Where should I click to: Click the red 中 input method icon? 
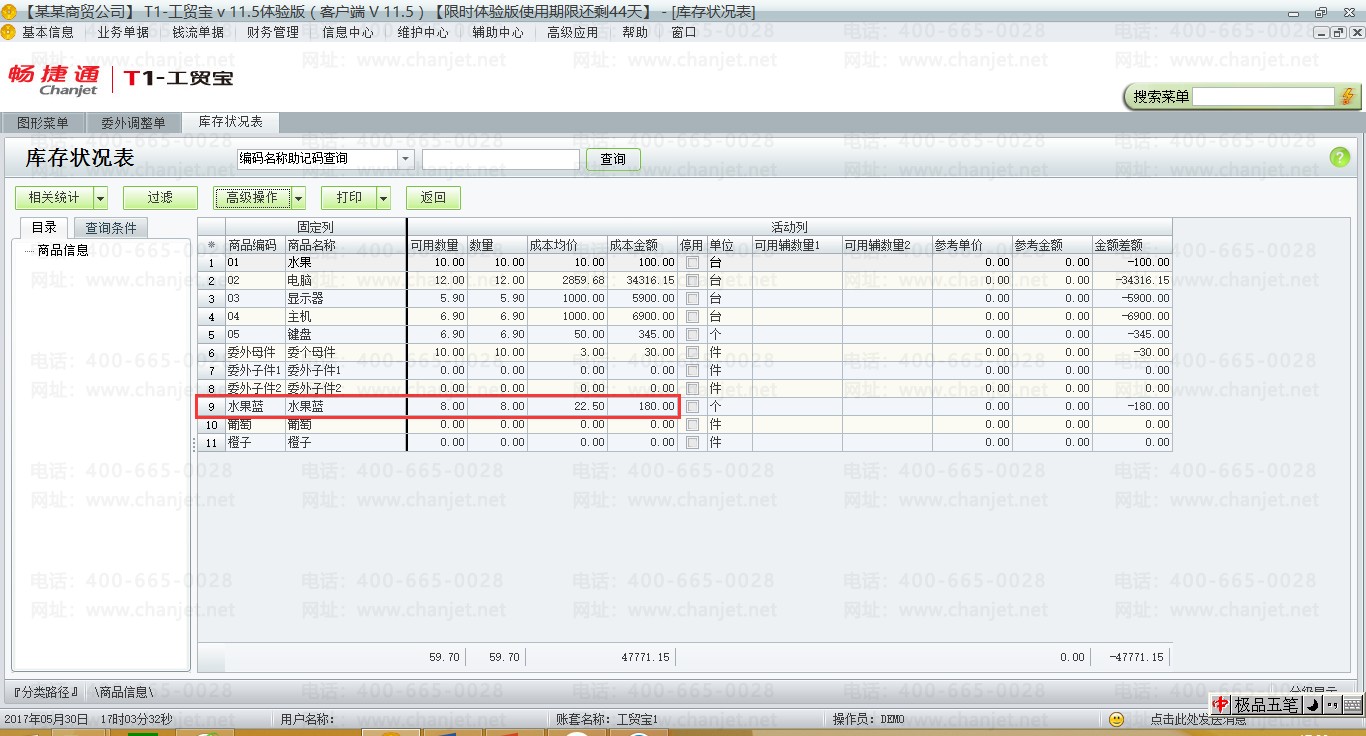(x=1220, y=705)
